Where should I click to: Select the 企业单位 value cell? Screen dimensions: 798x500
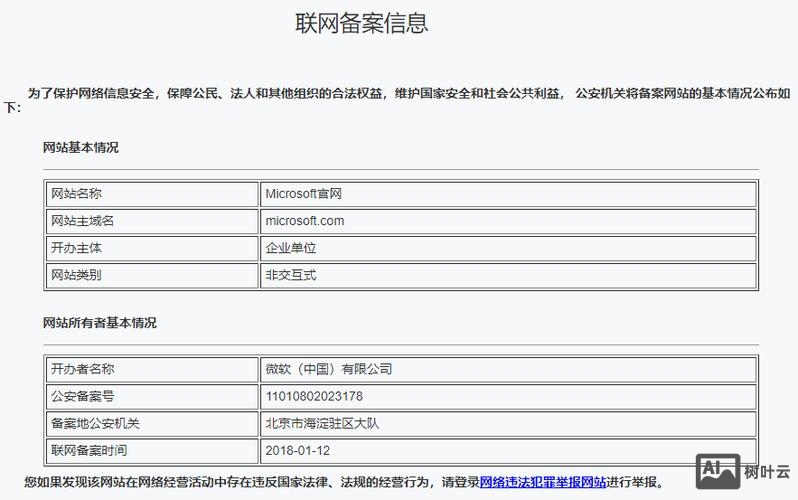point(508,248)
